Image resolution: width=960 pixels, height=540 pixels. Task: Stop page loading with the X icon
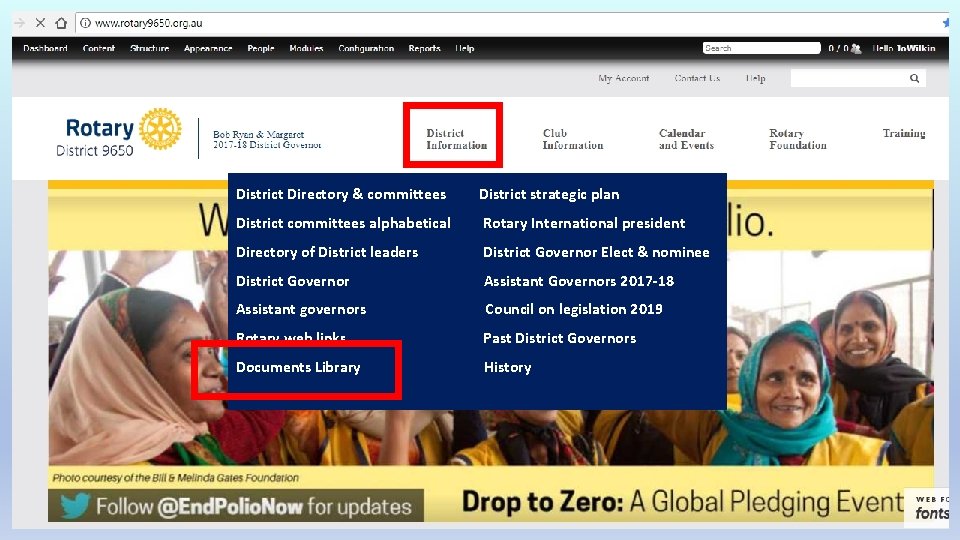[x=40, y=23]
